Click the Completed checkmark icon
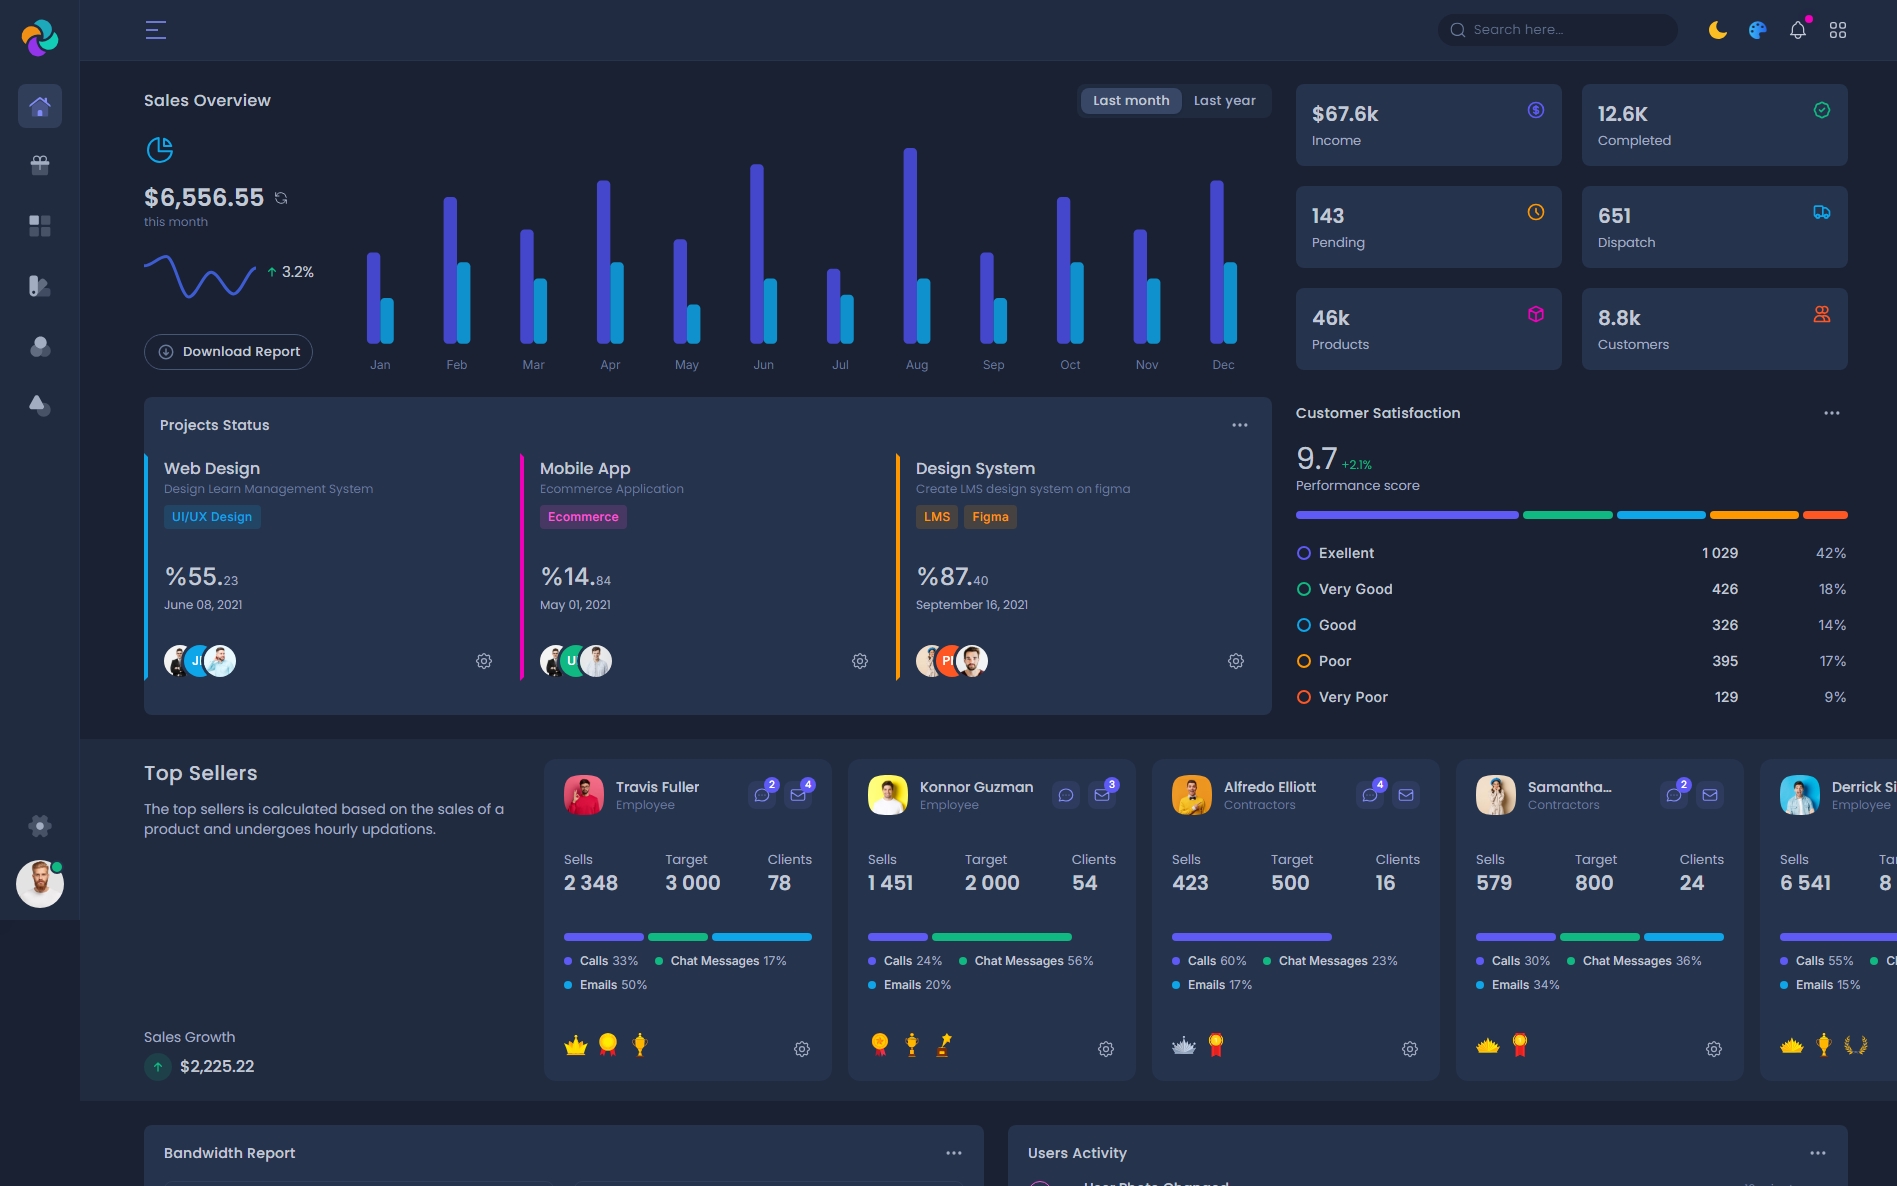 click(x=1822, y=110)
